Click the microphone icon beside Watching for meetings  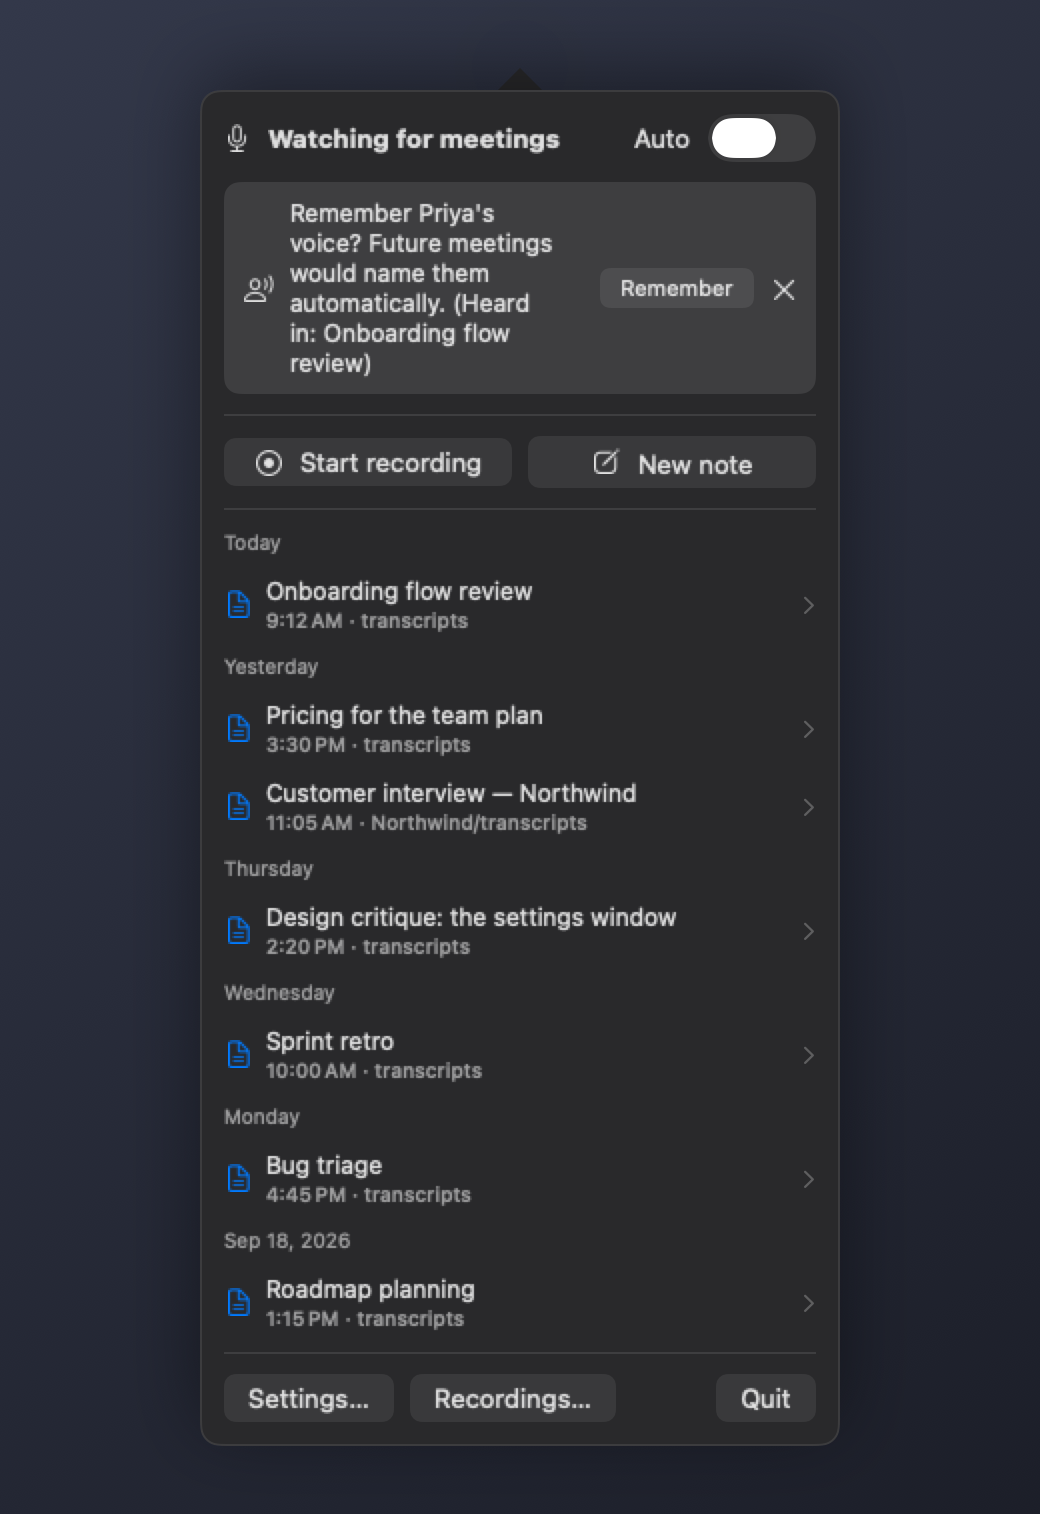point(237,138)
